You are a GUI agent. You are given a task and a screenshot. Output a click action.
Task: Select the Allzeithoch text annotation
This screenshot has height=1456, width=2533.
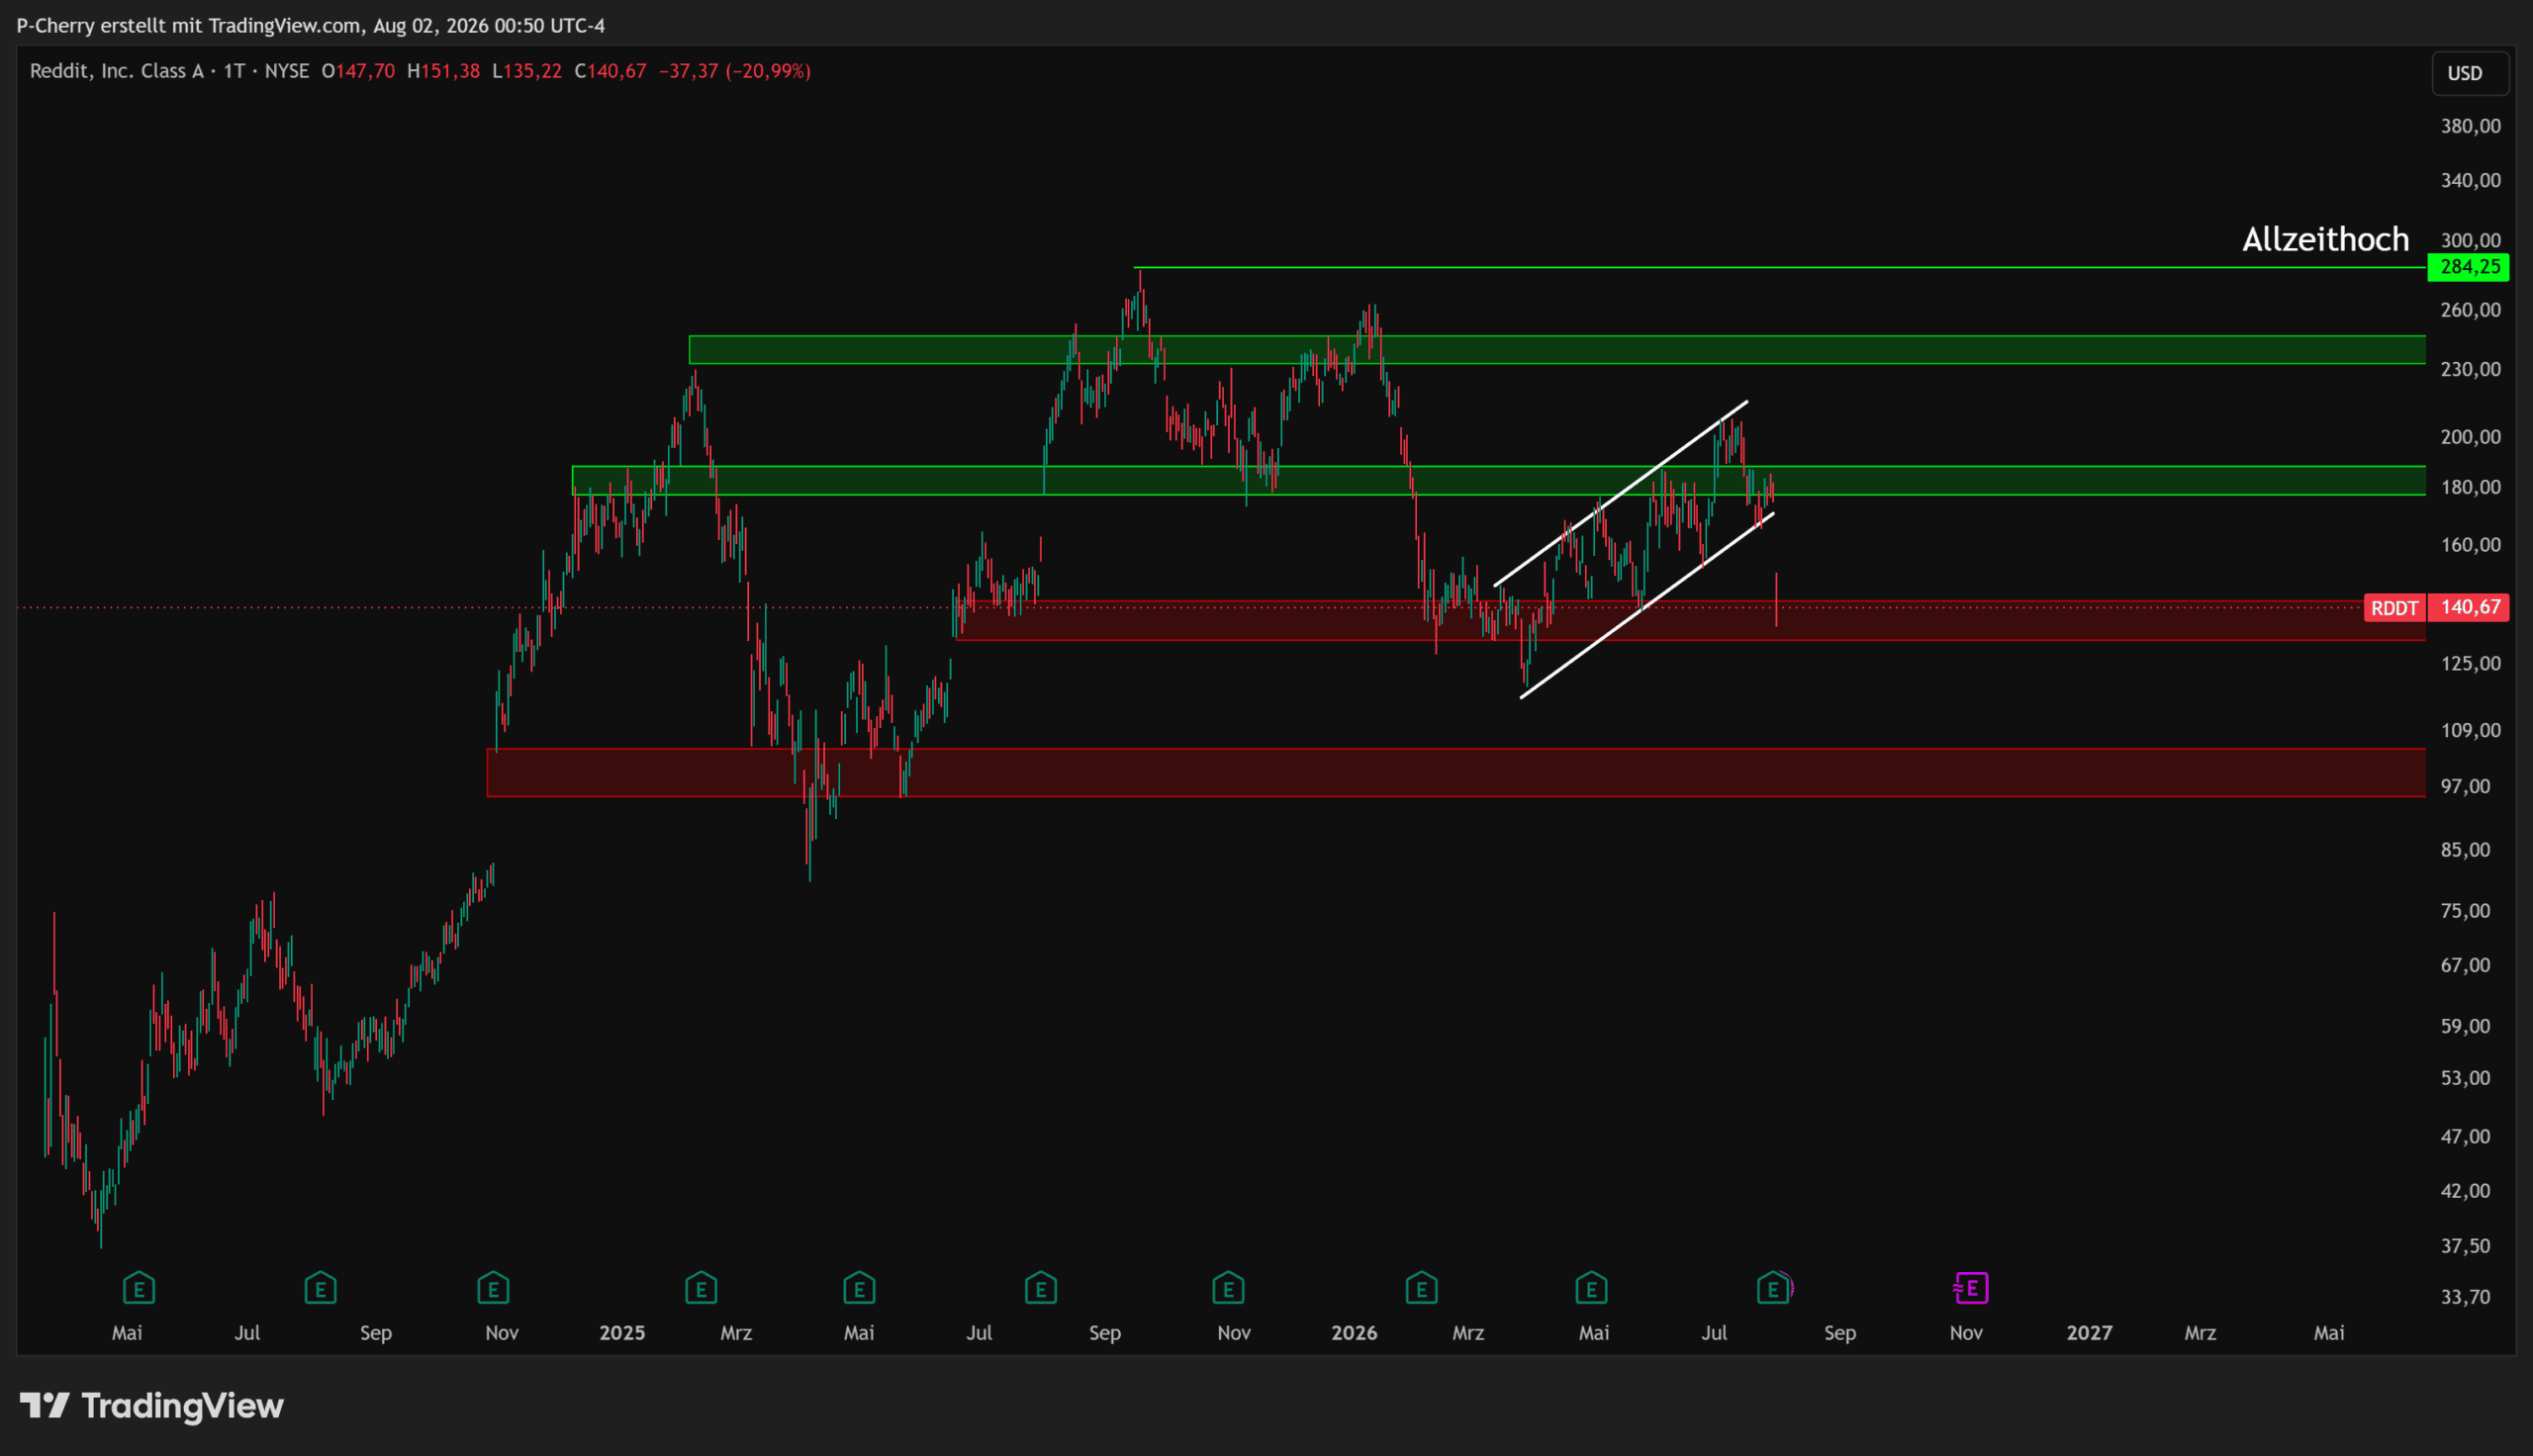(x=2325, y=239)
